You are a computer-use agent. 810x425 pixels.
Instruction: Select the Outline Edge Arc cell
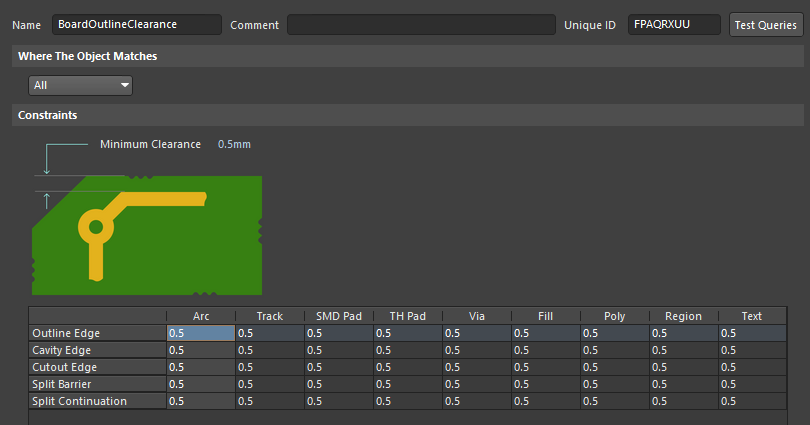click(201, 333)
